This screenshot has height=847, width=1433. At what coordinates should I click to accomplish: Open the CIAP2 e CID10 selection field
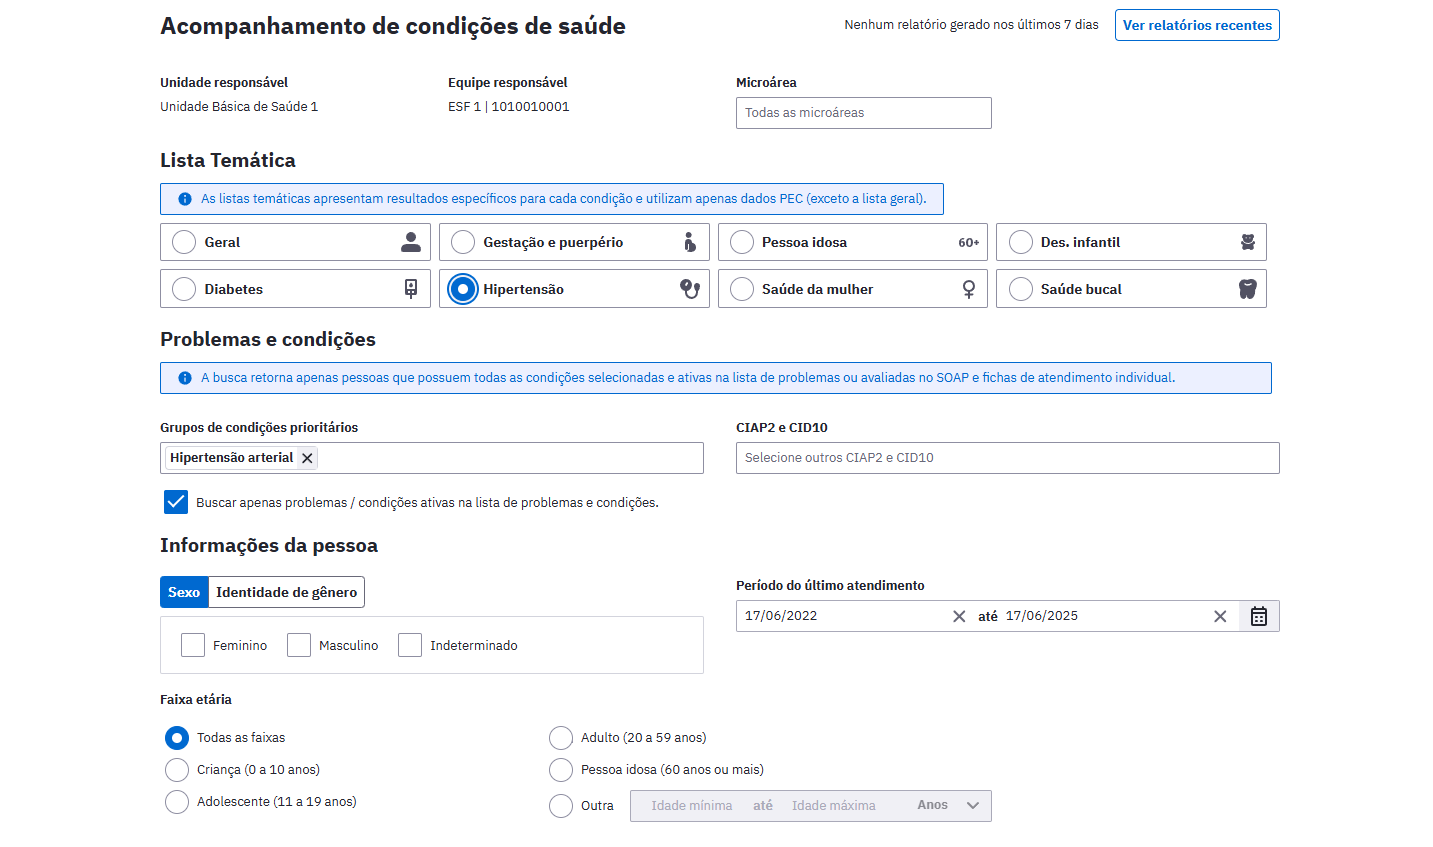pyautogui.click(x=1008, y=458)
